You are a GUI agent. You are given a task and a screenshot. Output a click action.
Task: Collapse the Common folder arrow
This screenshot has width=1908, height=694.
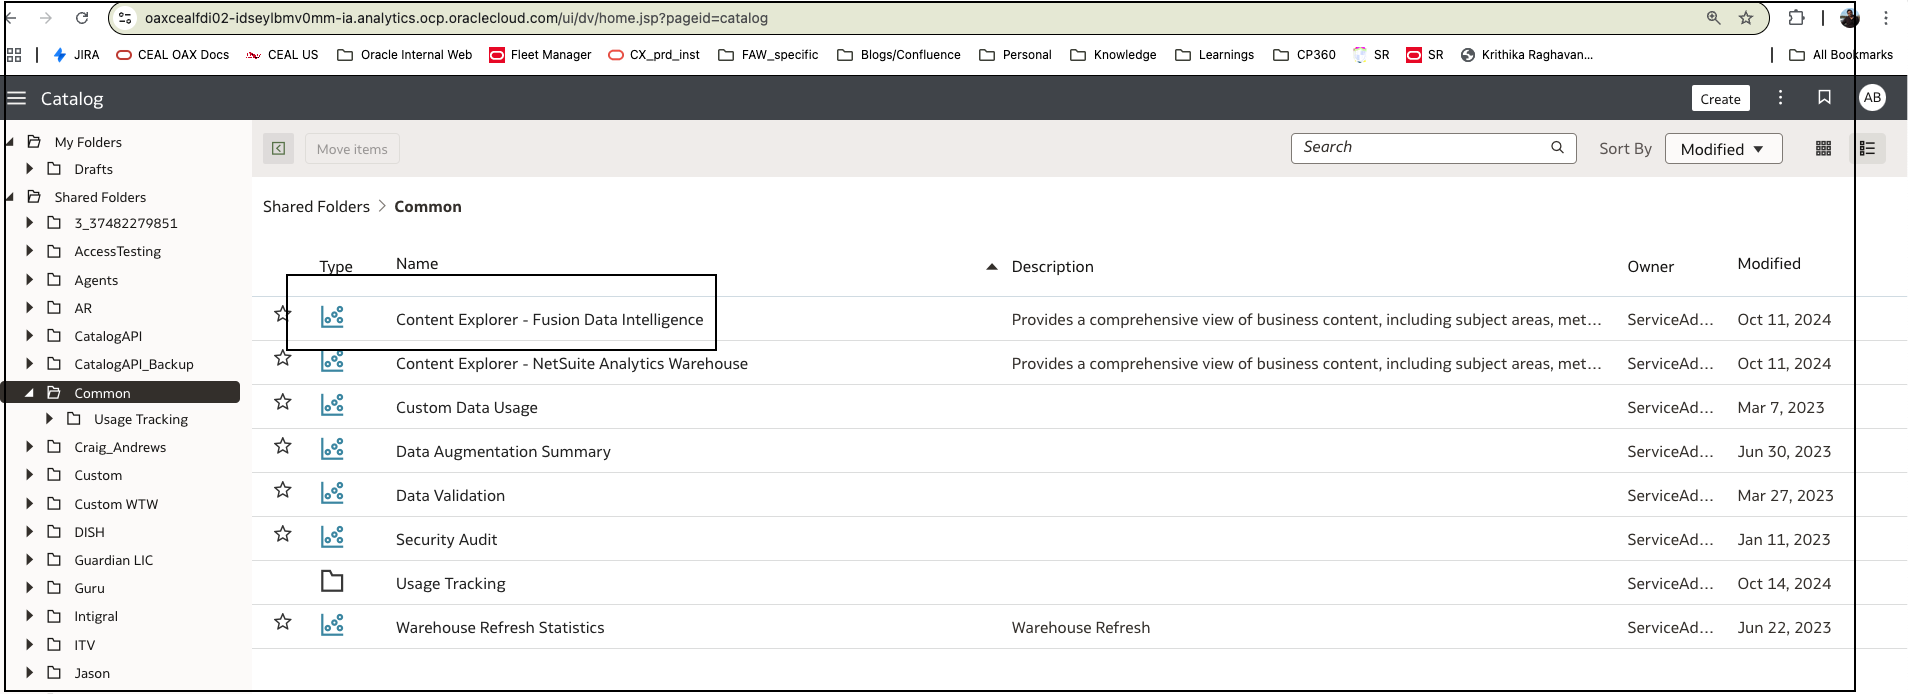click(29, 393)
